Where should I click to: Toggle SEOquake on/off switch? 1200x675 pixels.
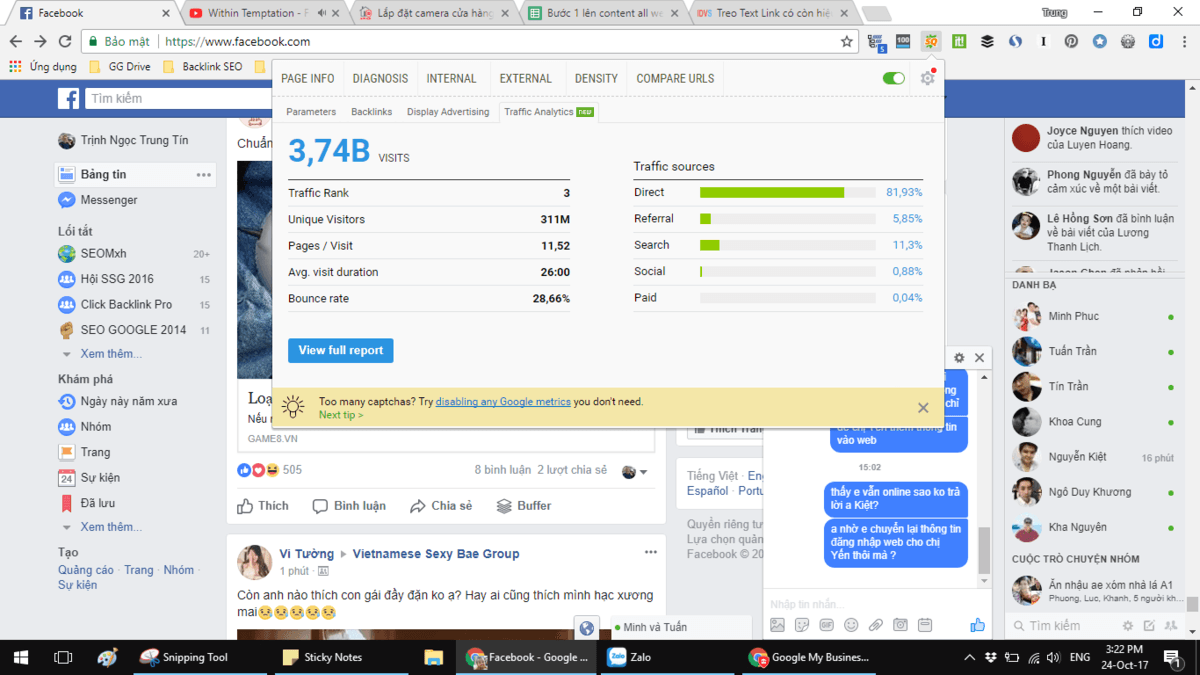(x=894, y=78)
